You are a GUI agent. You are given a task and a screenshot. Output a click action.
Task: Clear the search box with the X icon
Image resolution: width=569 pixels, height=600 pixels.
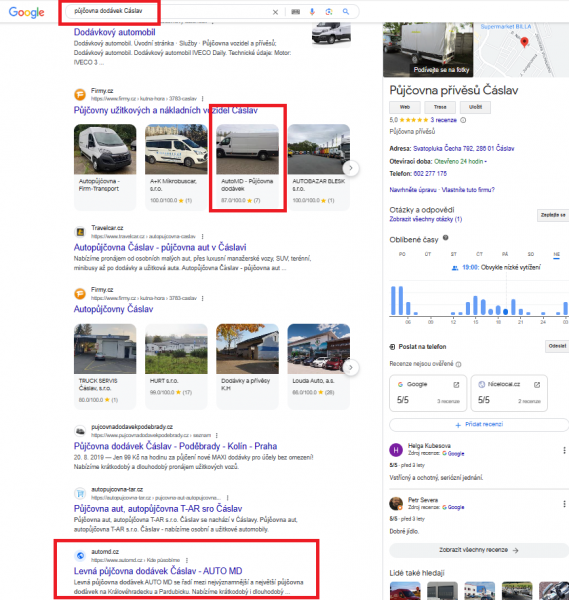pos(275,12)
